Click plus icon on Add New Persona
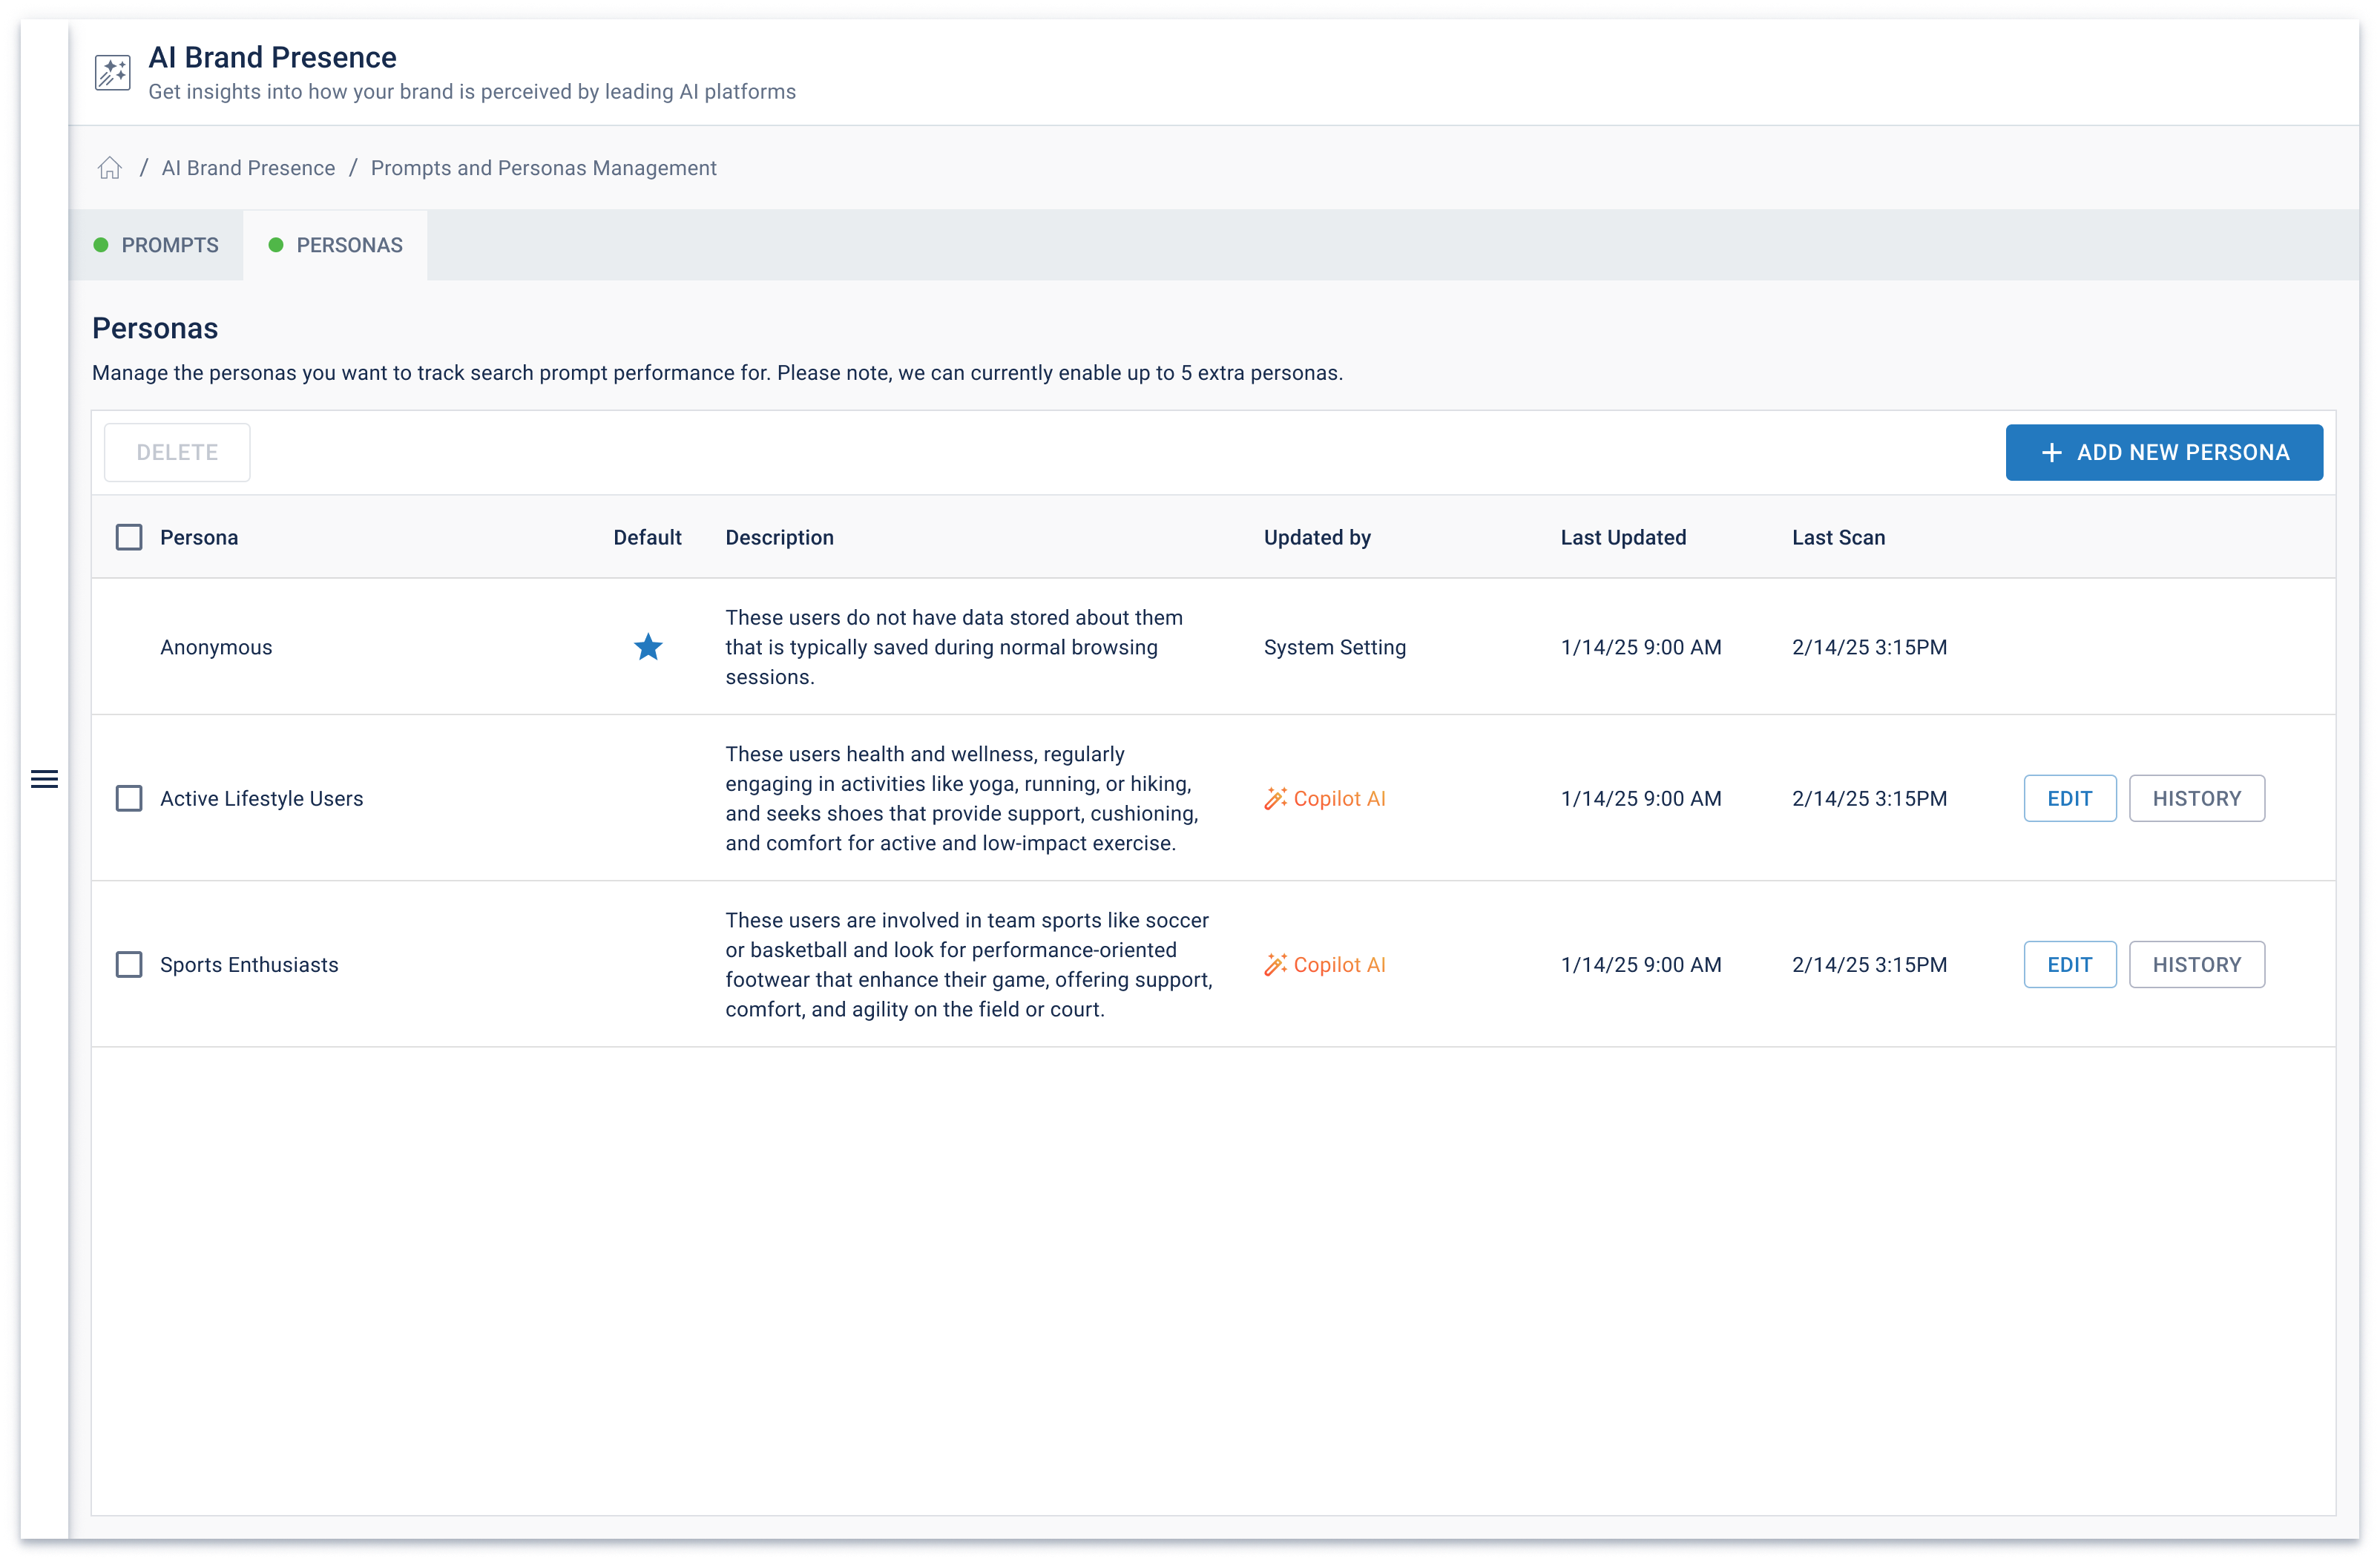 pyautogui.click(x=2051, y=452)
